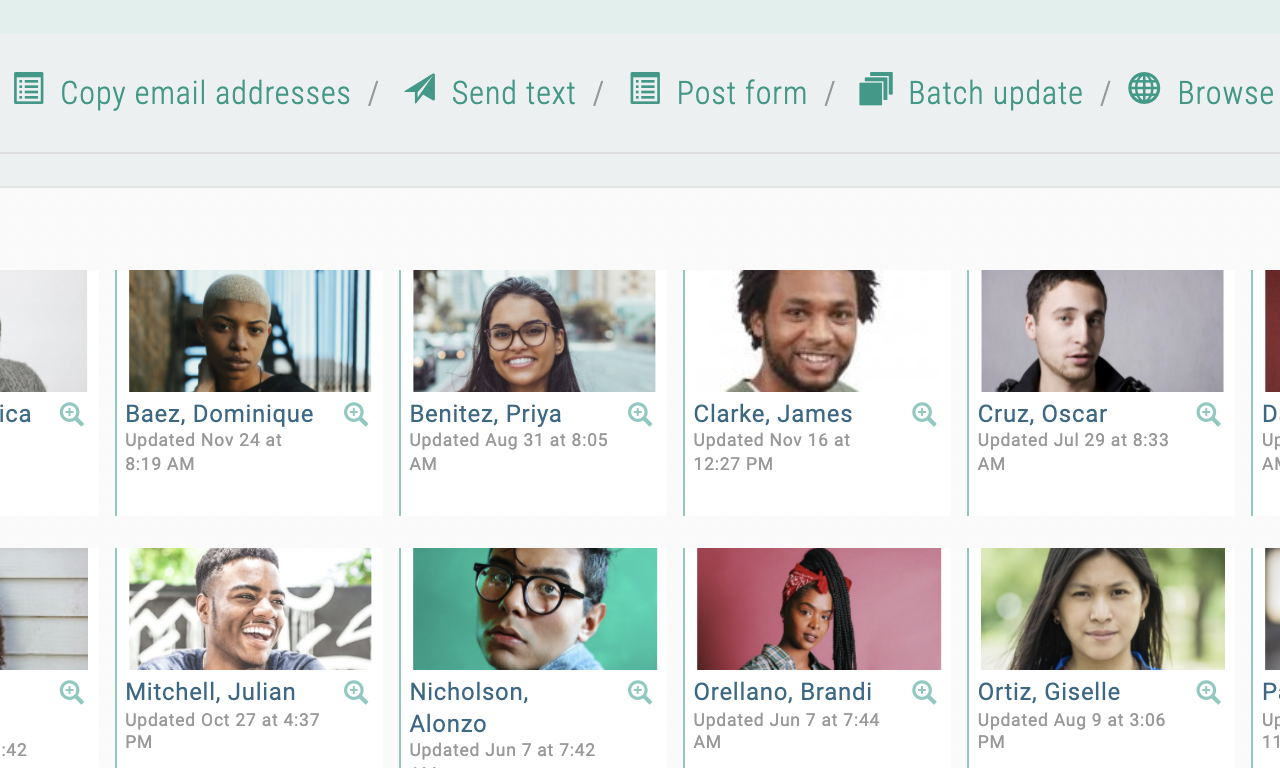Click Oscar Cruz's photo thumbnail
Screen dimensions: 1280x768
tap(1102, 331)
